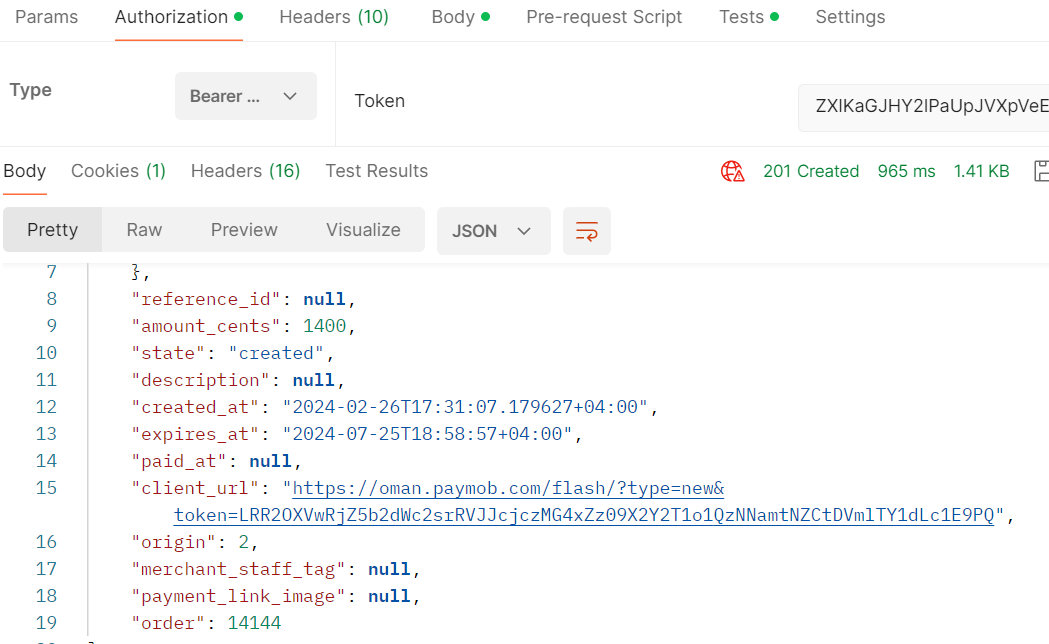This screenshot has width=1049, height=644.
Task: Open the Cookies (1) response tab
Action: [118, 171]
